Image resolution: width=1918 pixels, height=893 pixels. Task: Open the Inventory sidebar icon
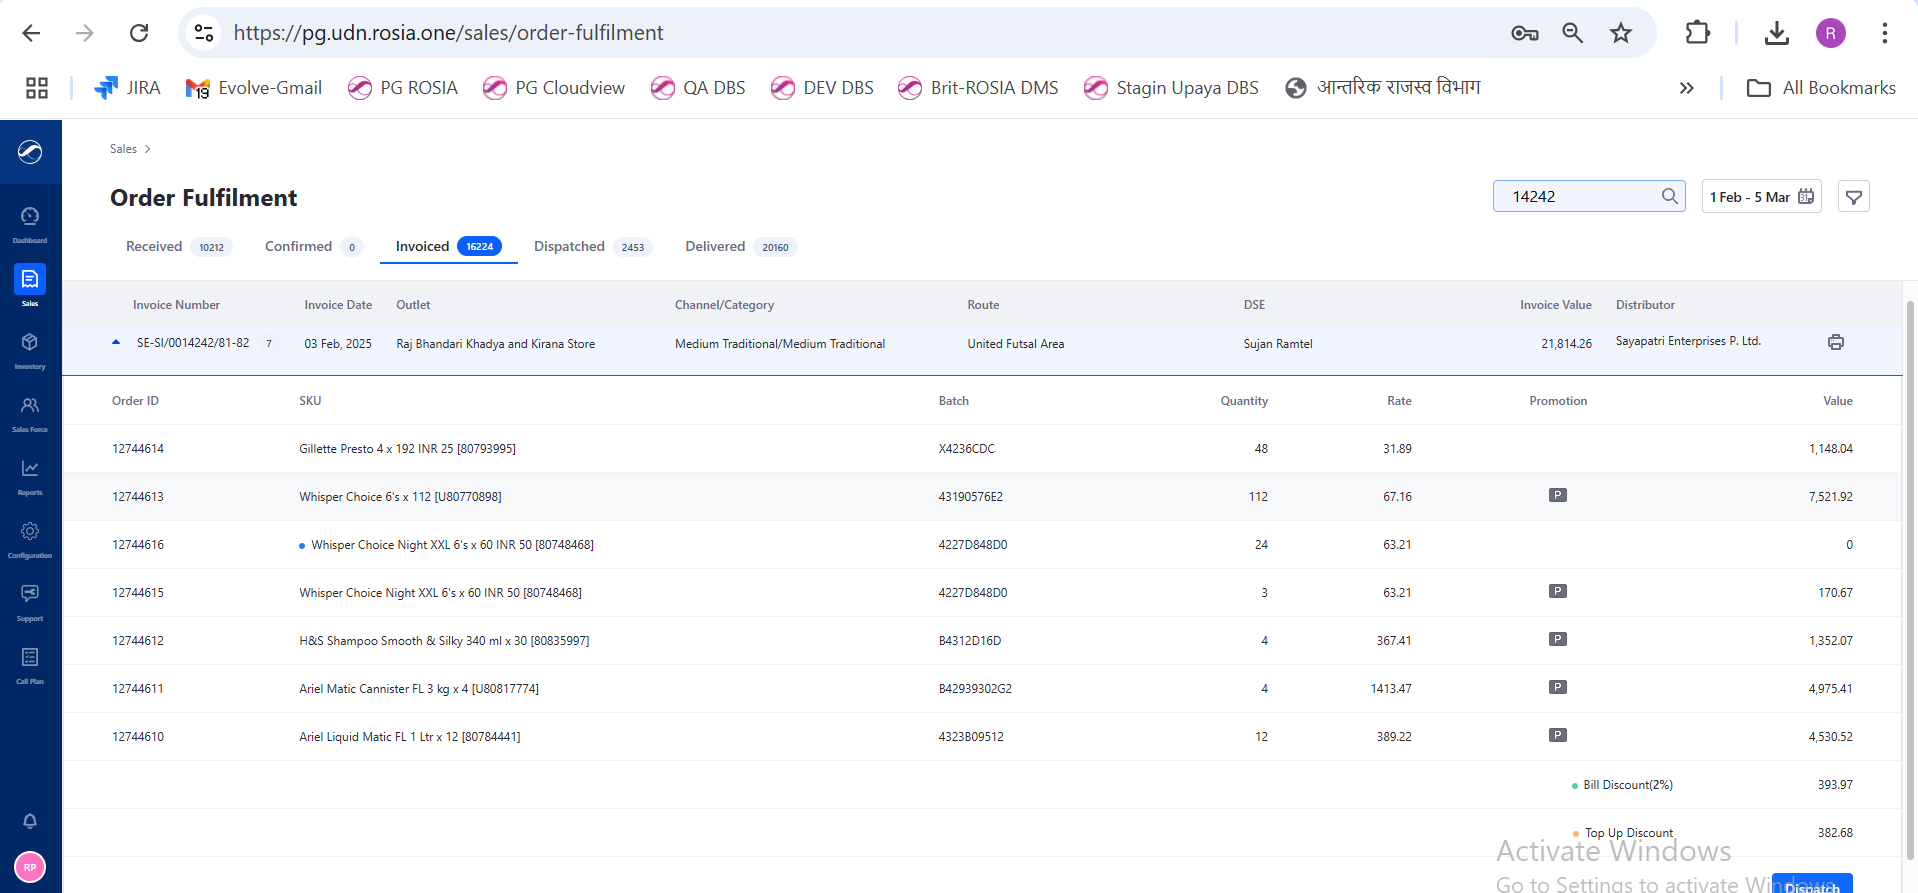[30, 349]
